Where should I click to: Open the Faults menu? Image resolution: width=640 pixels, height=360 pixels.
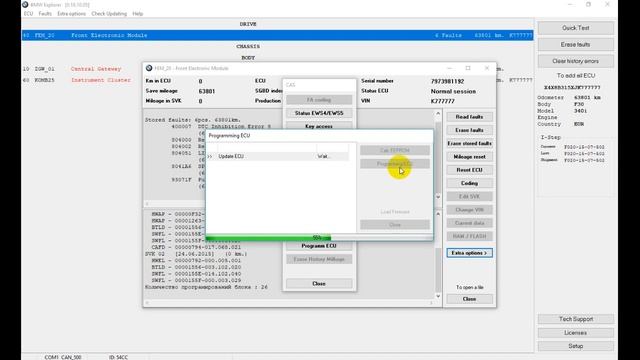point(45,13)
